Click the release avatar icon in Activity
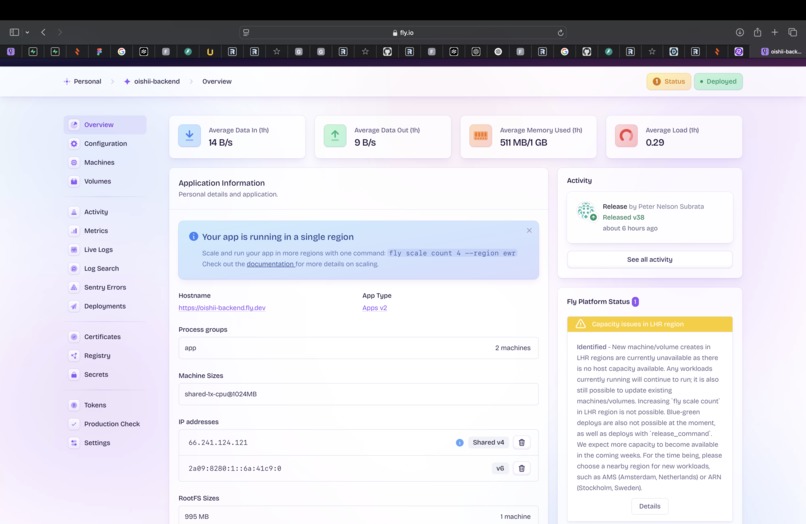 (586, 211)
